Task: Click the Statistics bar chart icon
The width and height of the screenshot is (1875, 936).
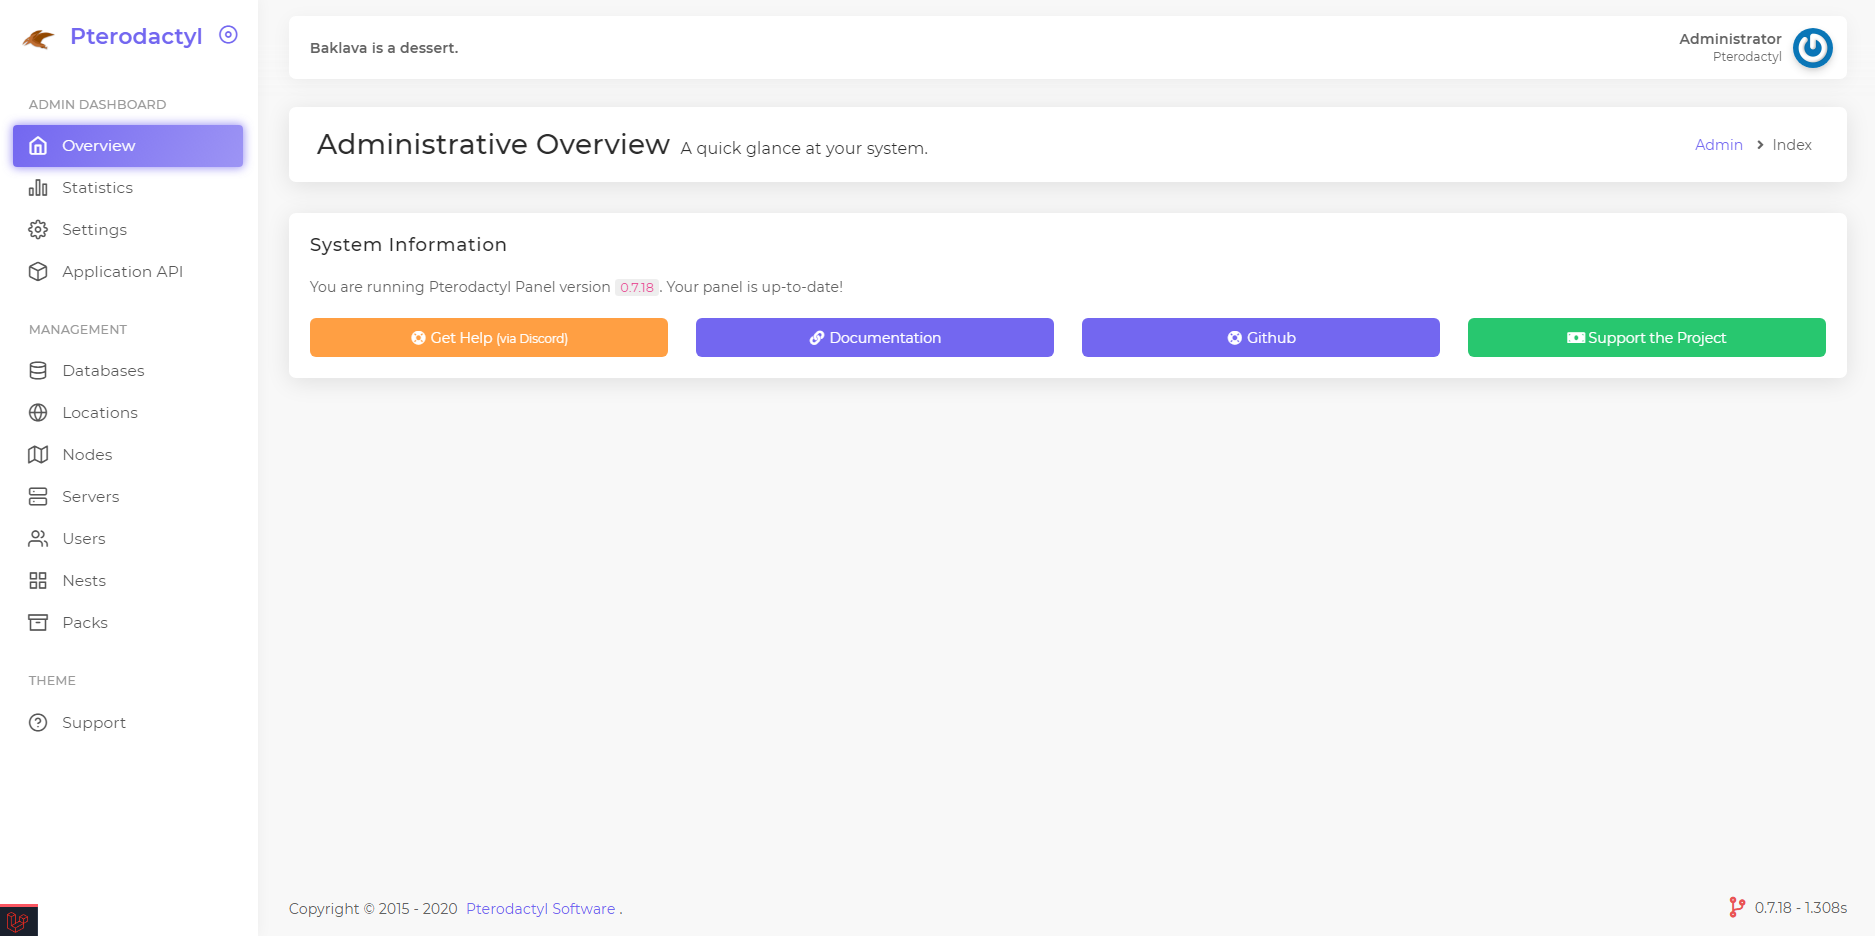Action: tap(38, 188)
